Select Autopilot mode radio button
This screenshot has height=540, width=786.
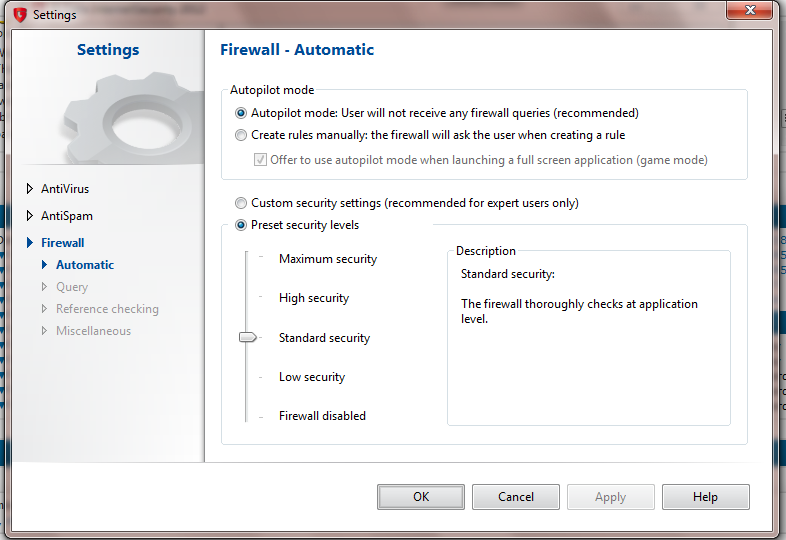point(241,113)
